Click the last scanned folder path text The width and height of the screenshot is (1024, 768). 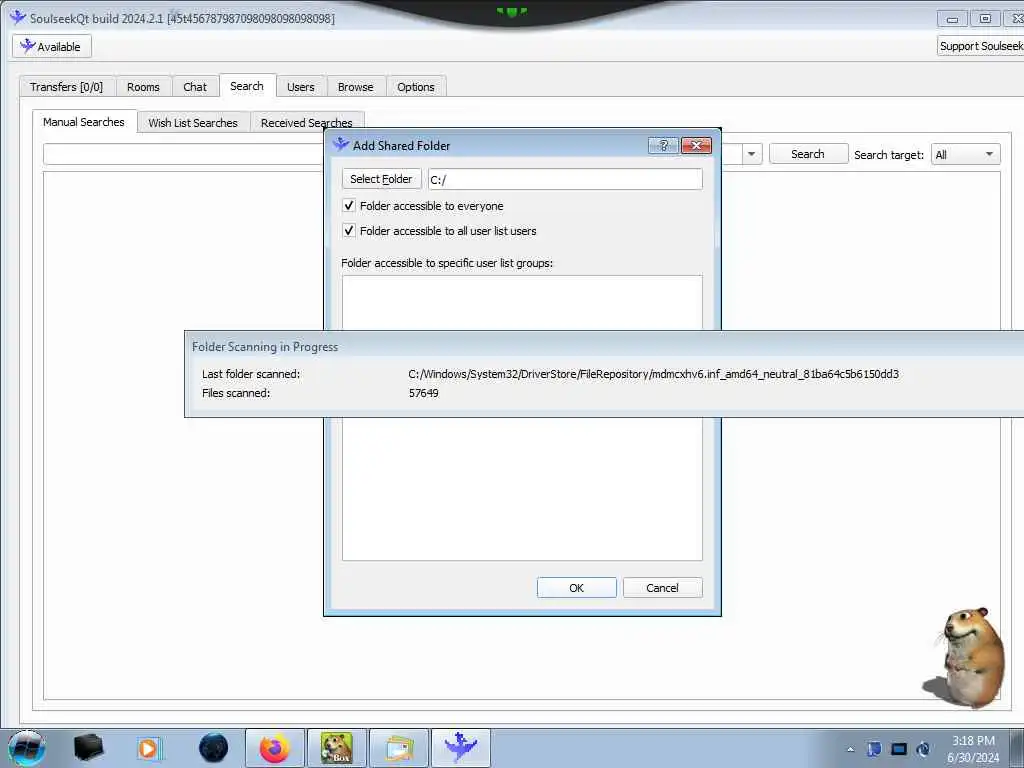point(653,374)
